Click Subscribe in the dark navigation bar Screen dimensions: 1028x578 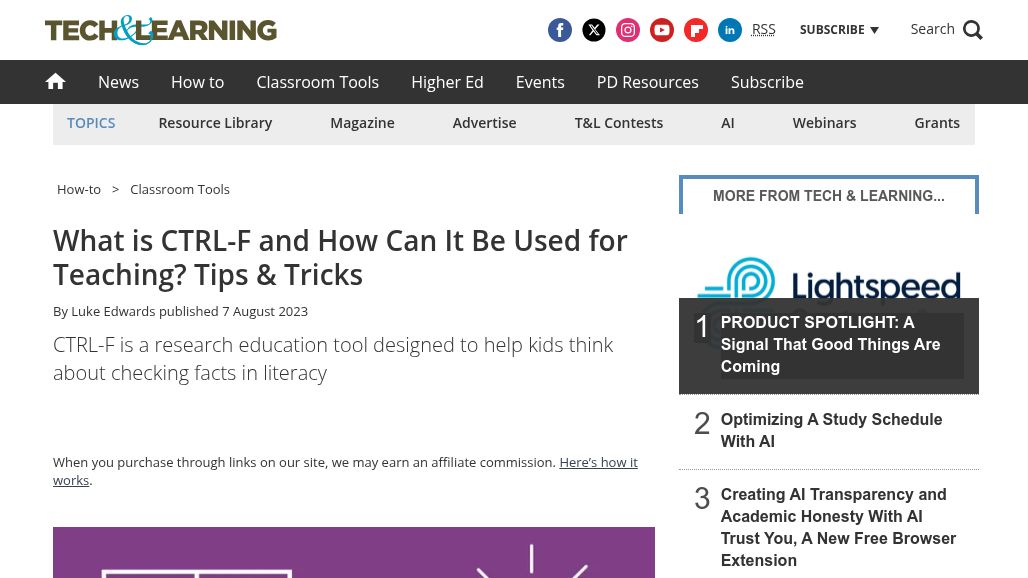coord(767,82)
